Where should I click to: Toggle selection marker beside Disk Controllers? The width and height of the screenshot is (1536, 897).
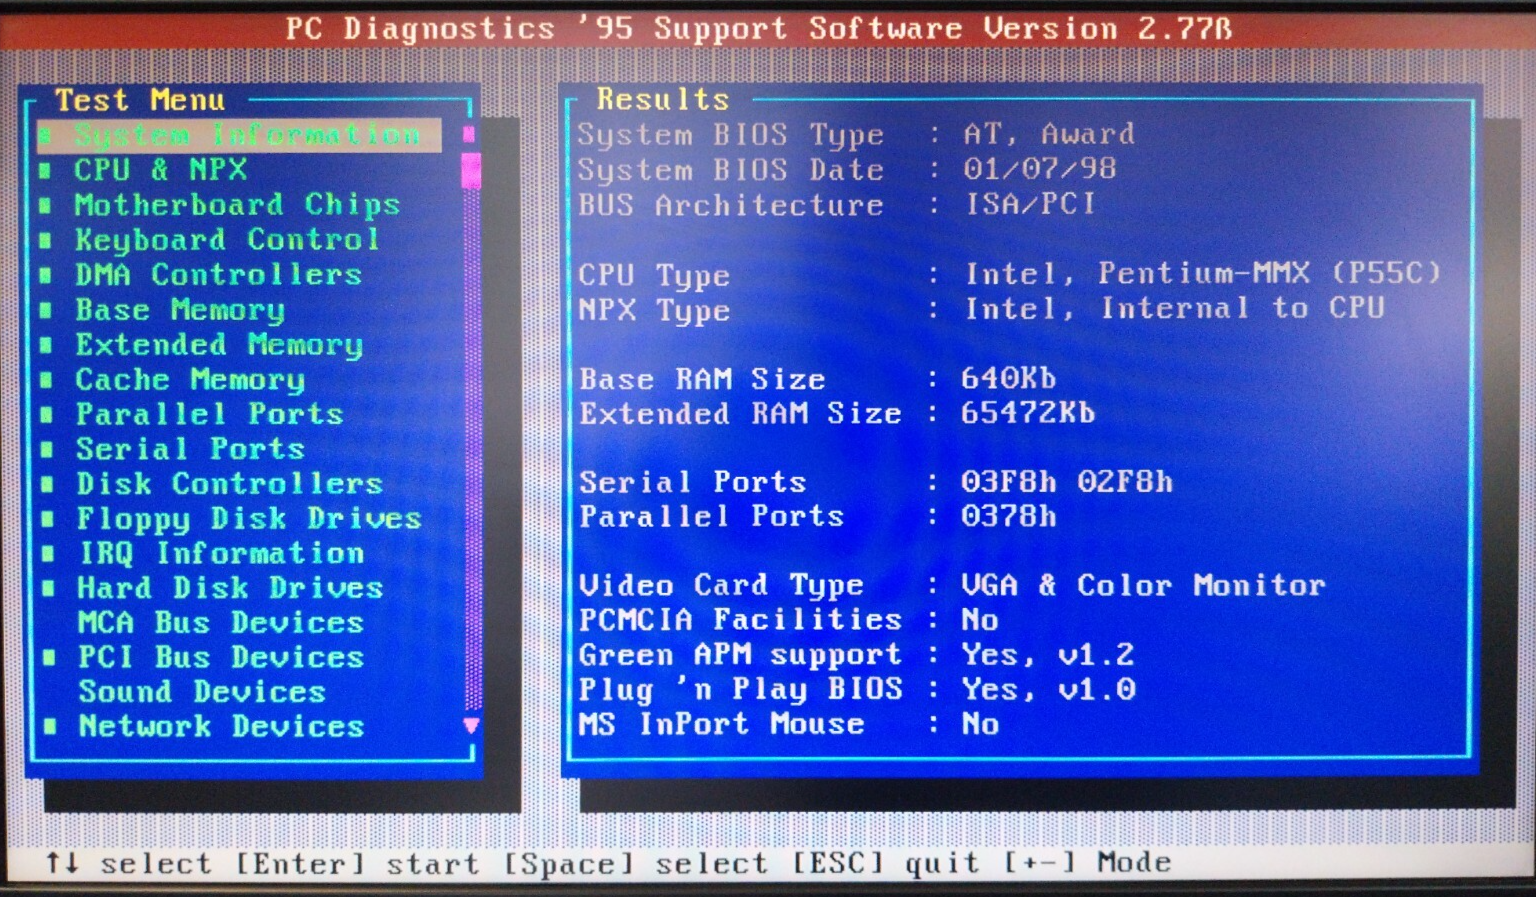pos(47,485)
